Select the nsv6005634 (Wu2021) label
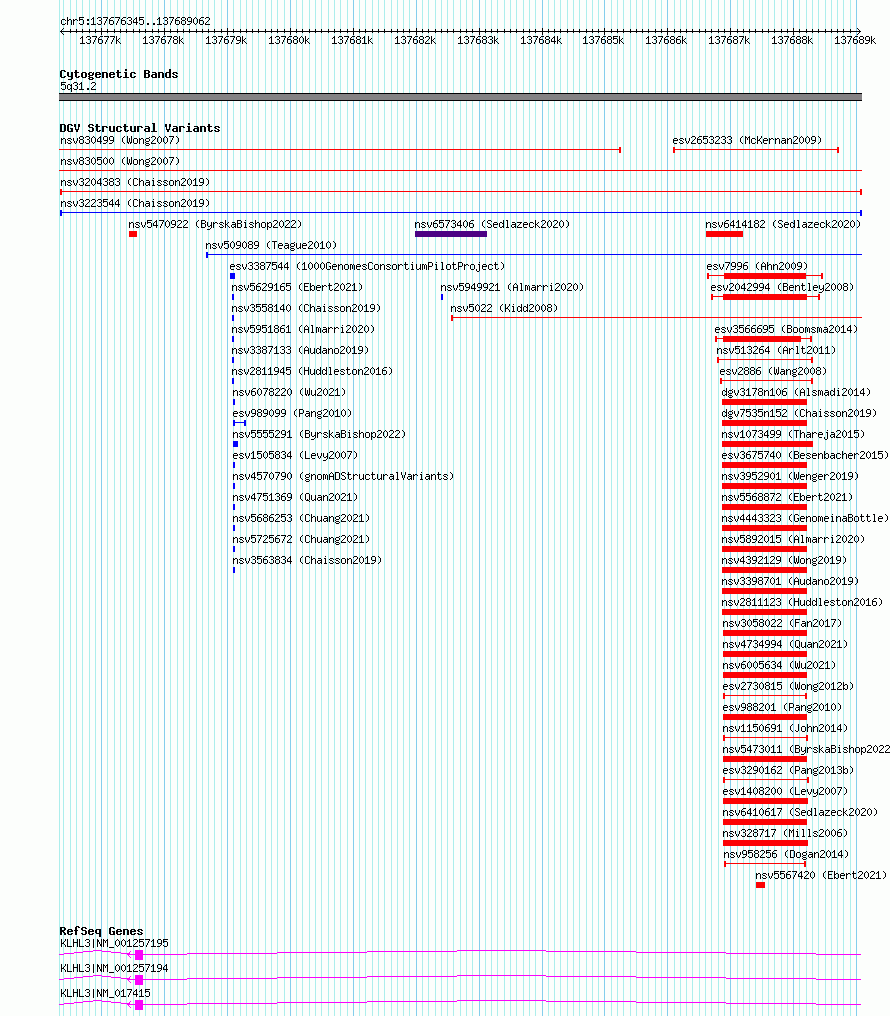The image size is (890, 1016). [779, 665]
